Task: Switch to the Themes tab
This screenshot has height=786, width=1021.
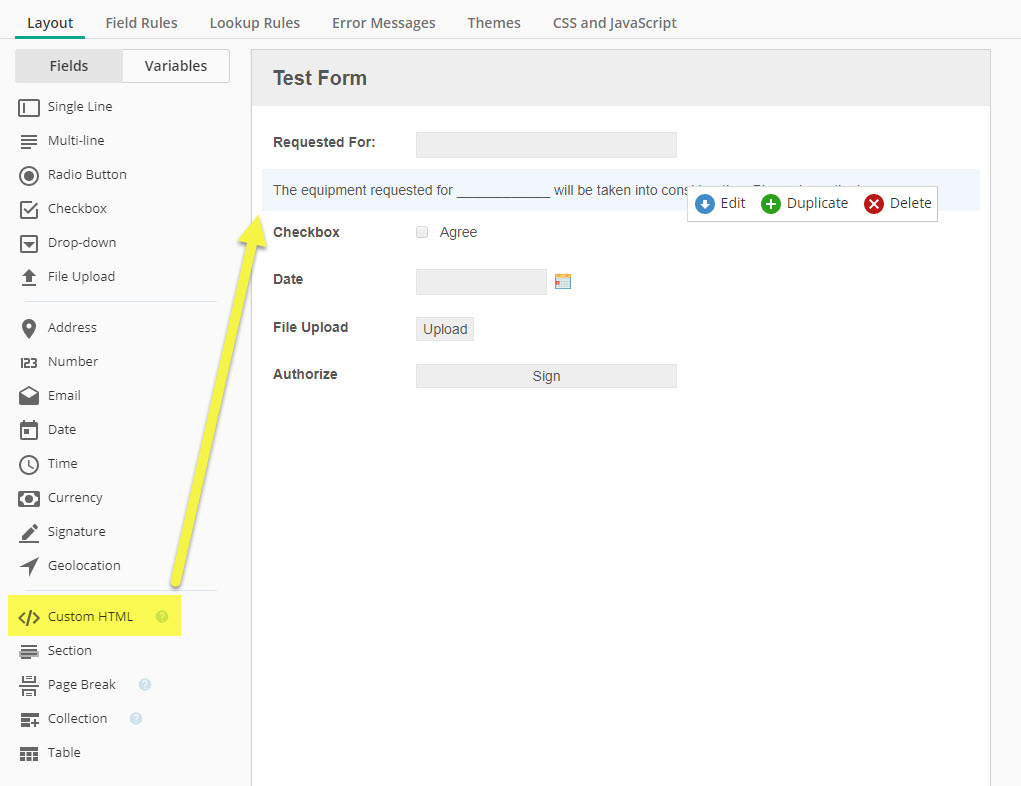Action: point(494,23)
